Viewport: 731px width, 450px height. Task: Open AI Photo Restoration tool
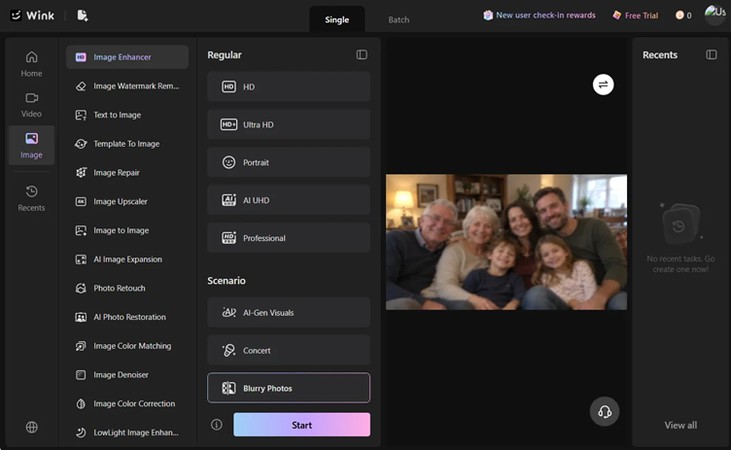(127, 317)
